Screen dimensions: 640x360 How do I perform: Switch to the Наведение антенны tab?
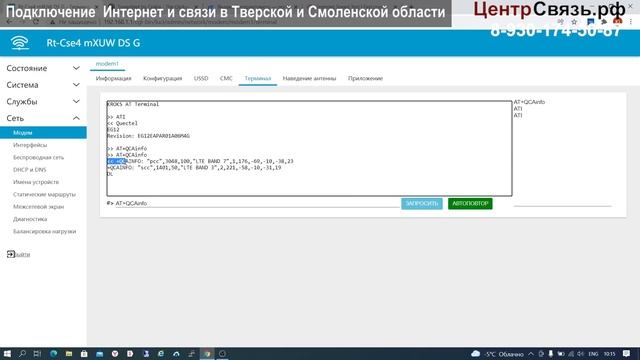[x=309, y=78]
